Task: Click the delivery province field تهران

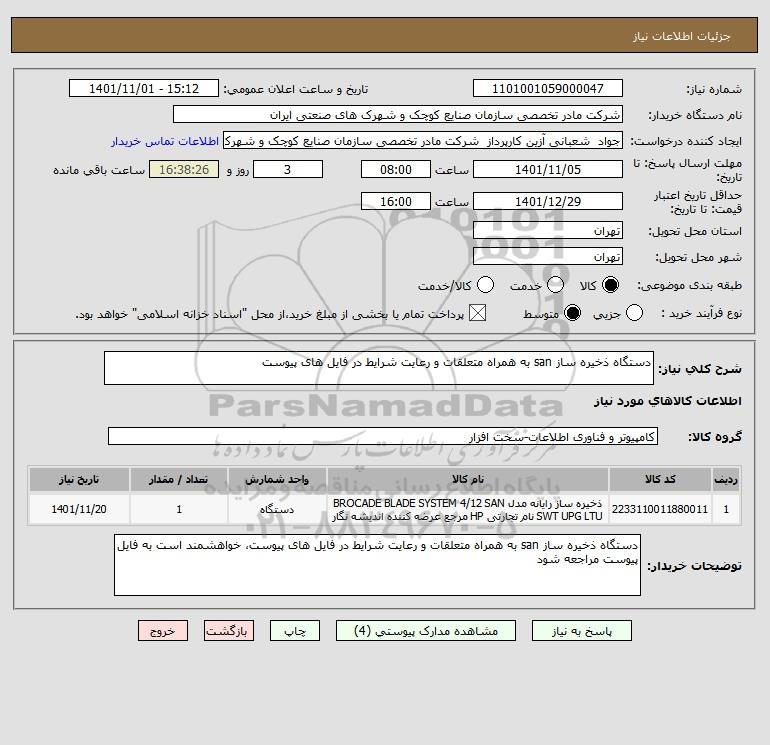Action: pyautogui.click(x=548, y=230)
